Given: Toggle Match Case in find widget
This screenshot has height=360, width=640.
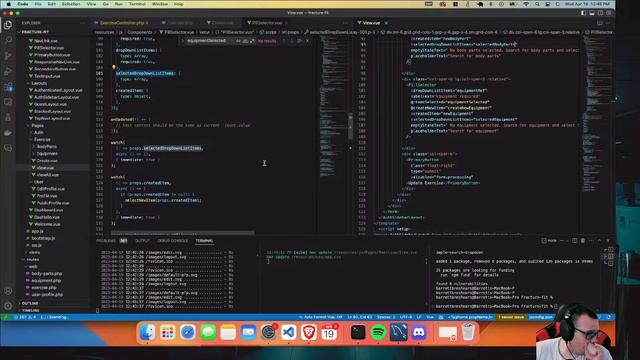Looking at the screenshot, I should pyautogui.click(x=238, y=41).
